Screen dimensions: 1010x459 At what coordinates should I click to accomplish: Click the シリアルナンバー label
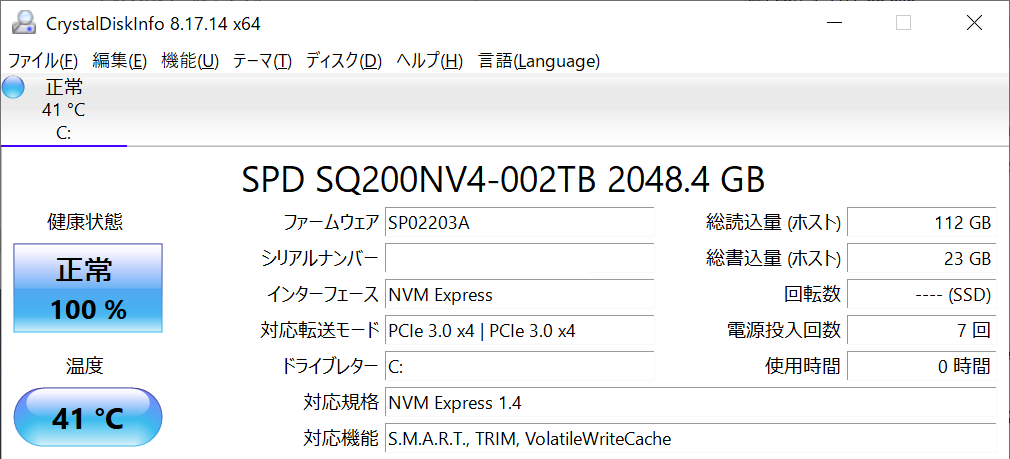[x=320, y=259]
